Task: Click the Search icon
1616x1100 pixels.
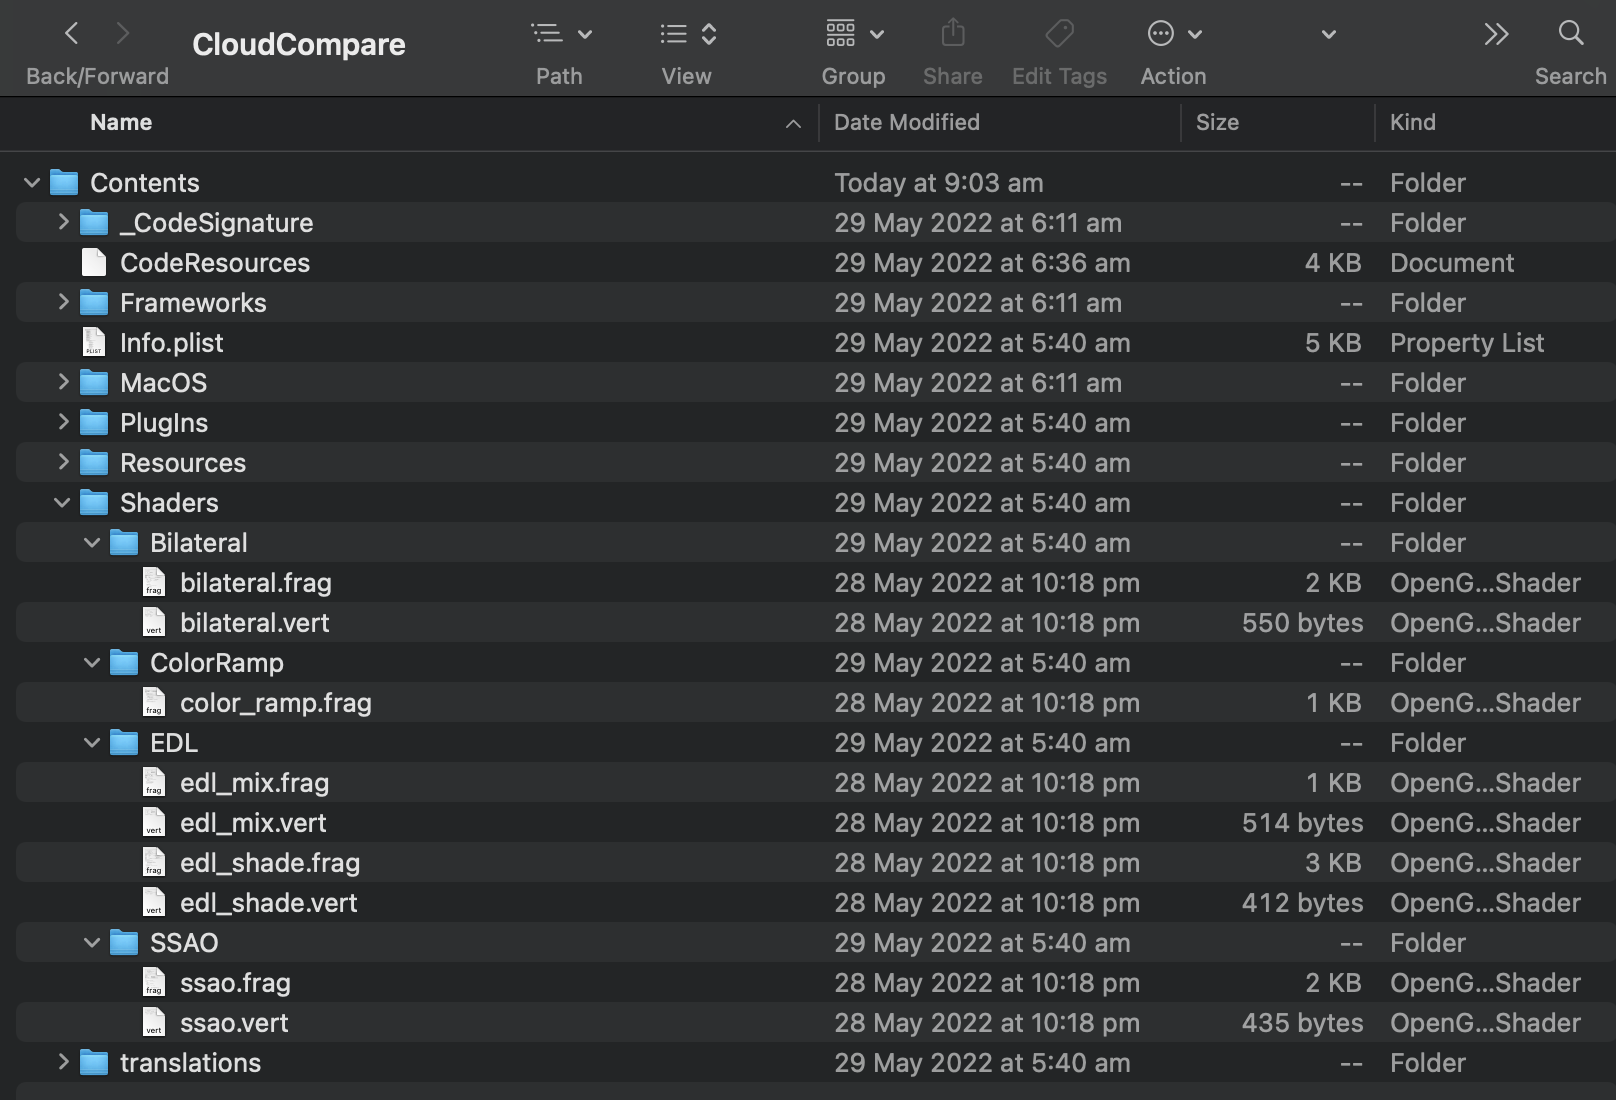Action: (1570, 33)
